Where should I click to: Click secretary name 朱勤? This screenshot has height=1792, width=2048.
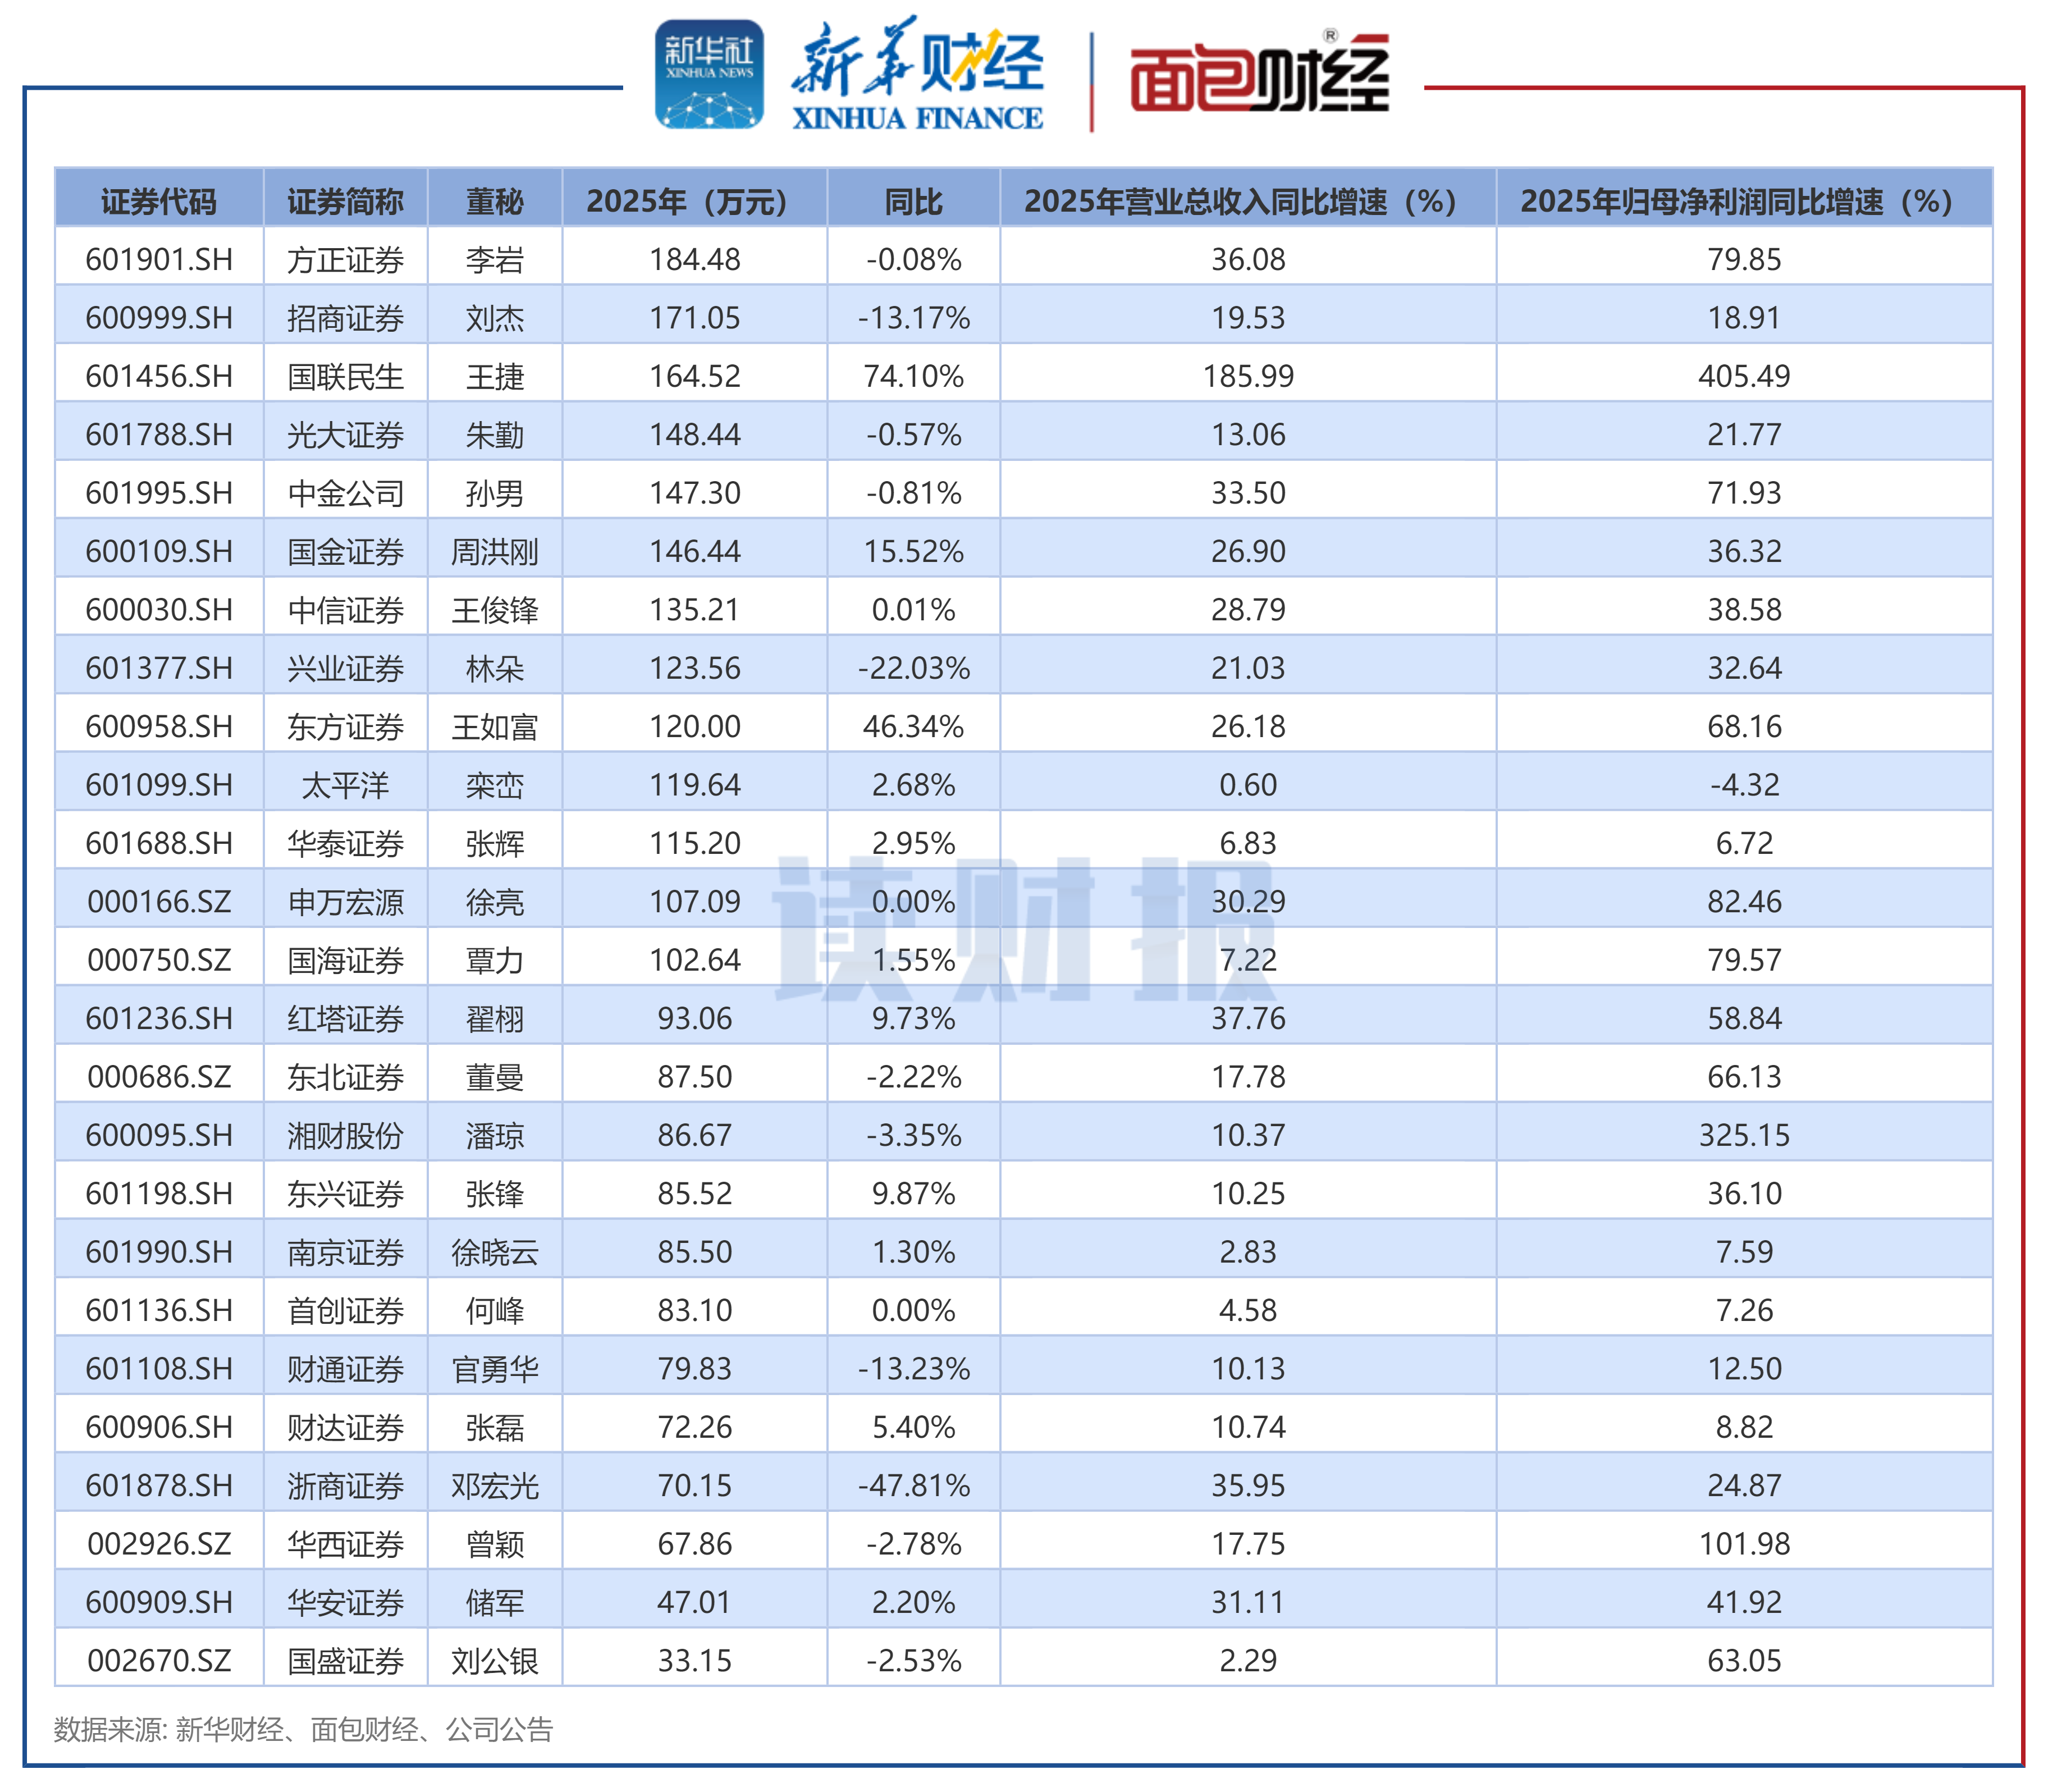pos(494,435)
